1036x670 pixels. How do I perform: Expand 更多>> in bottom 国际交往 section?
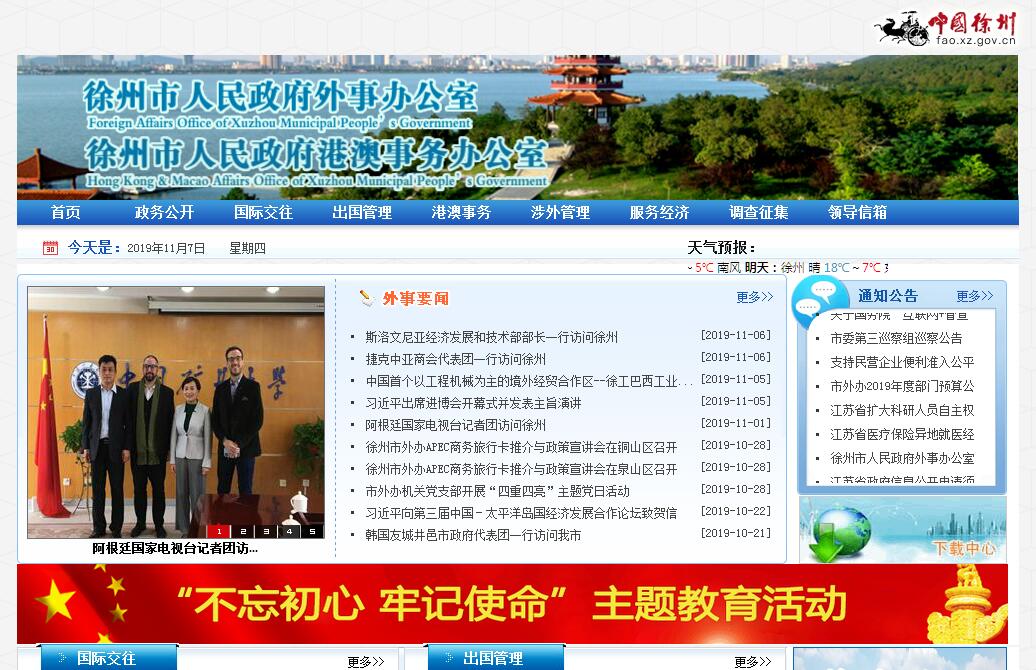pyautogui.click(x=365, y=661)
